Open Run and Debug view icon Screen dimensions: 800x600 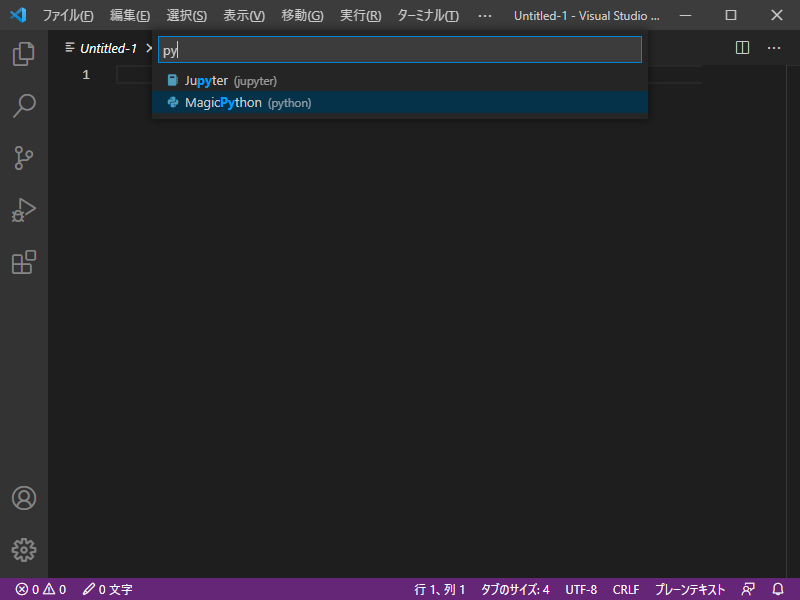pyautogui.click(x=23, y=210)
